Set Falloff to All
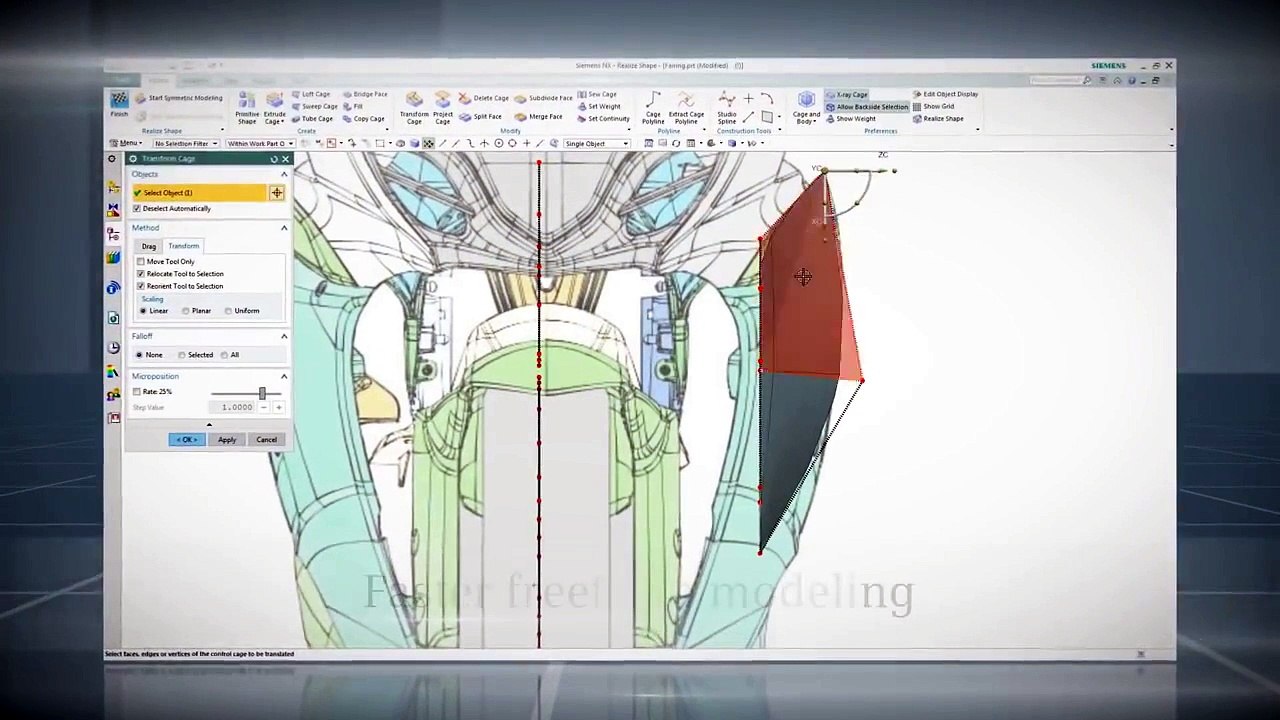 click(224, 355)
